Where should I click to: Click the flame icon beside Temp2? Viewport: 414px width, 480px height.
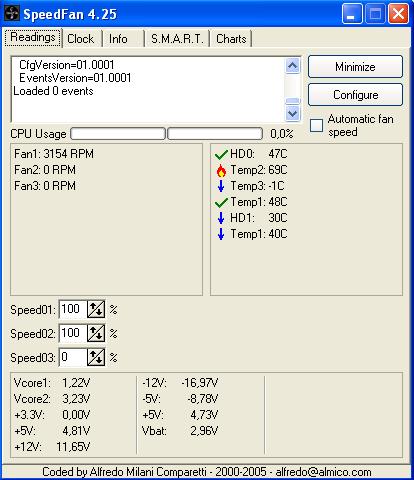click(x=221, y=170)
